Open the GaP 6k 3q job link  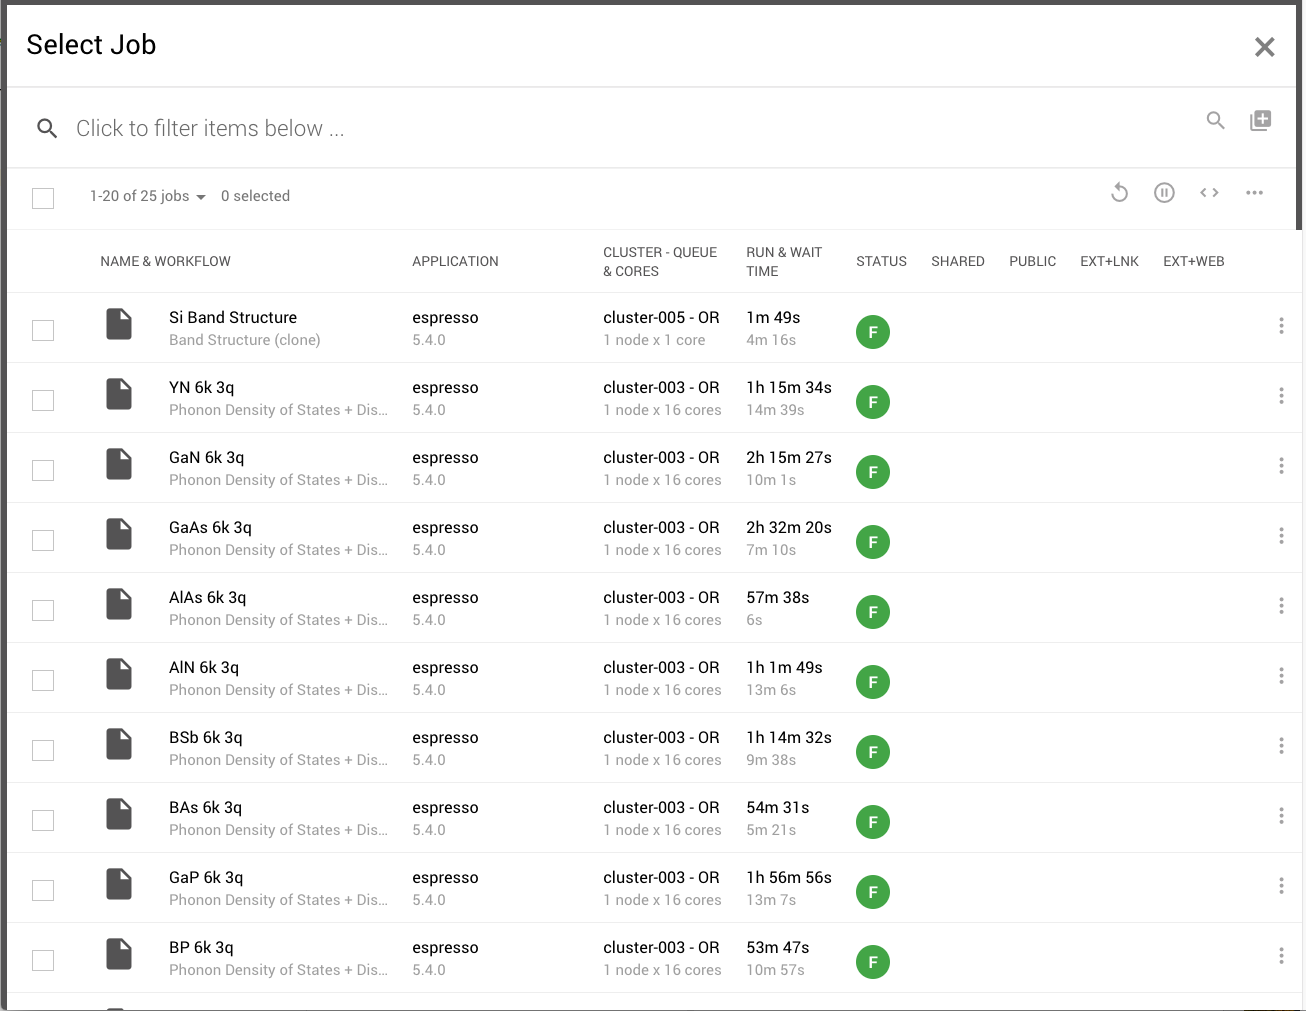click(x=206, y=878)
